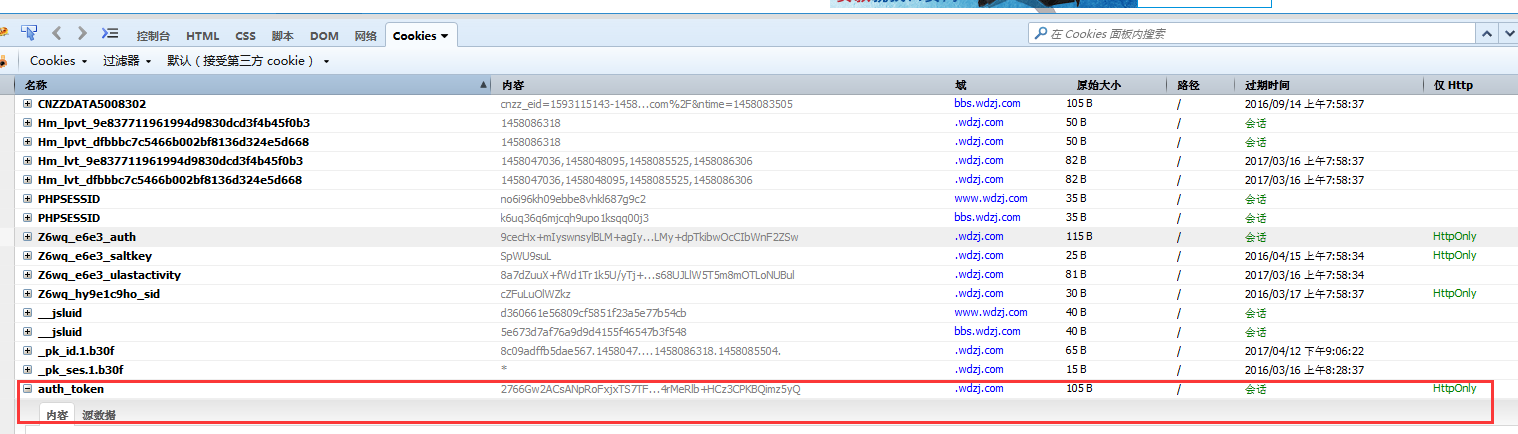This screenshot has height=434, width=1518.
Task: Go back with the left arrow icon
Action: 57,34
